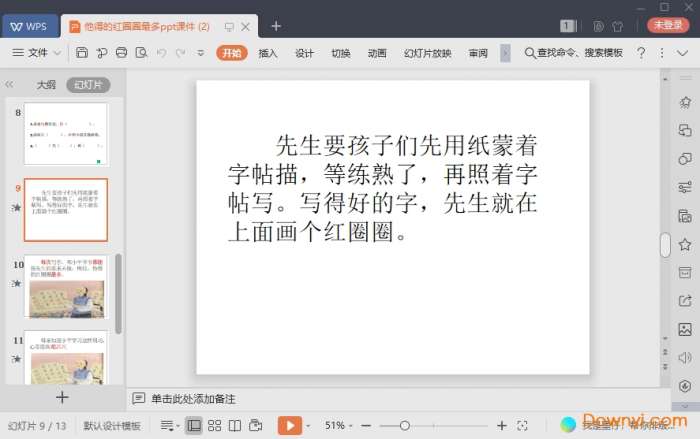The width and height of the screenshot is (700, 439).
Task: Close the ppt课件 document tab
Action: 246,27
